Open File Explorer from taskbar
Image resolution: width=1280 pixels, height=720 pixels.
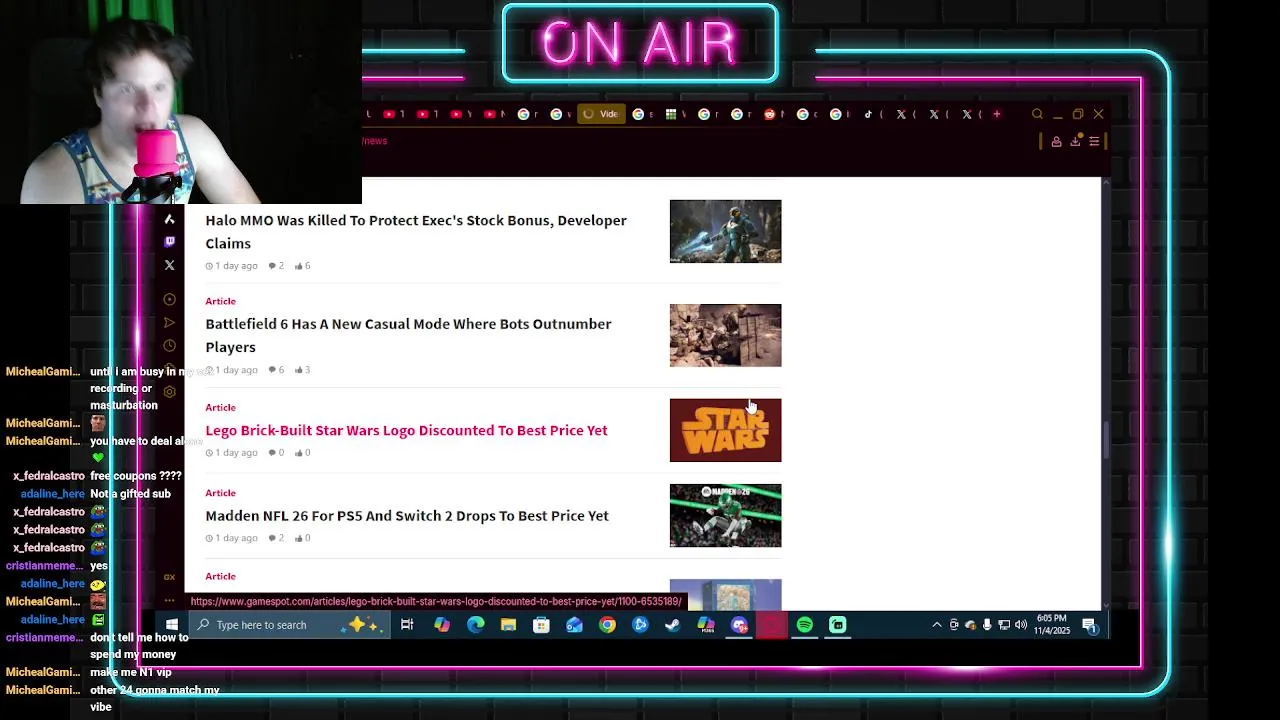click(508, 625)
